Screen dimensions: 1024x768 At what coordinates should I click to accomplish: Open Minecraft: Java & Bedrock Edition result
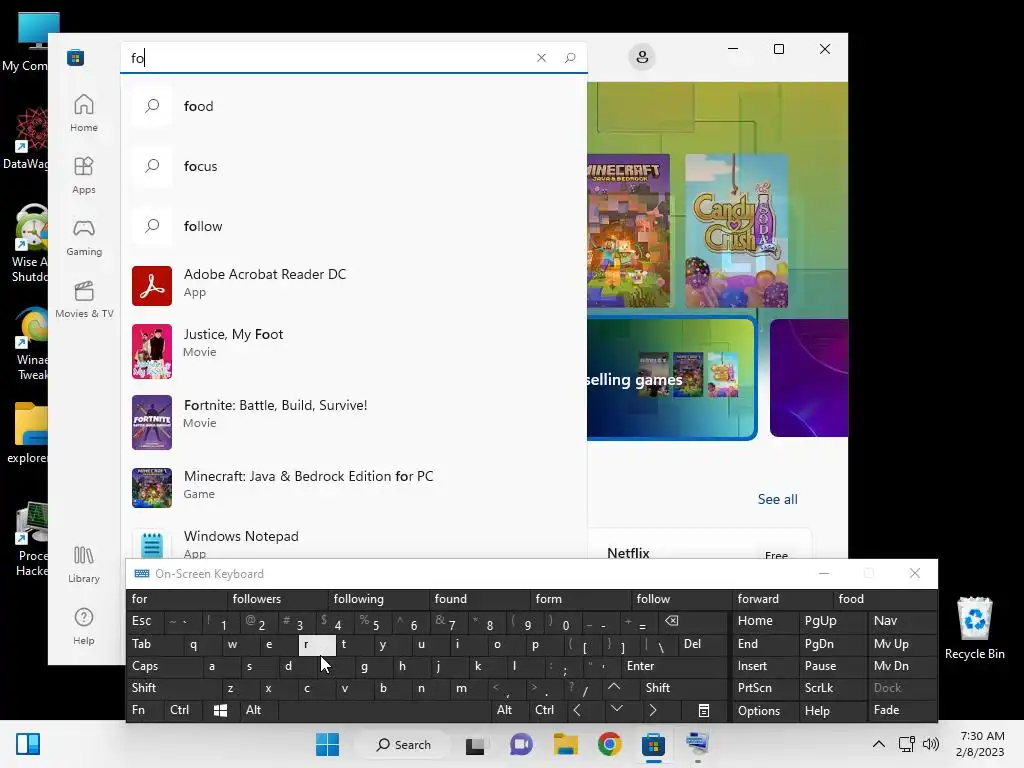[x=354, y=487]
